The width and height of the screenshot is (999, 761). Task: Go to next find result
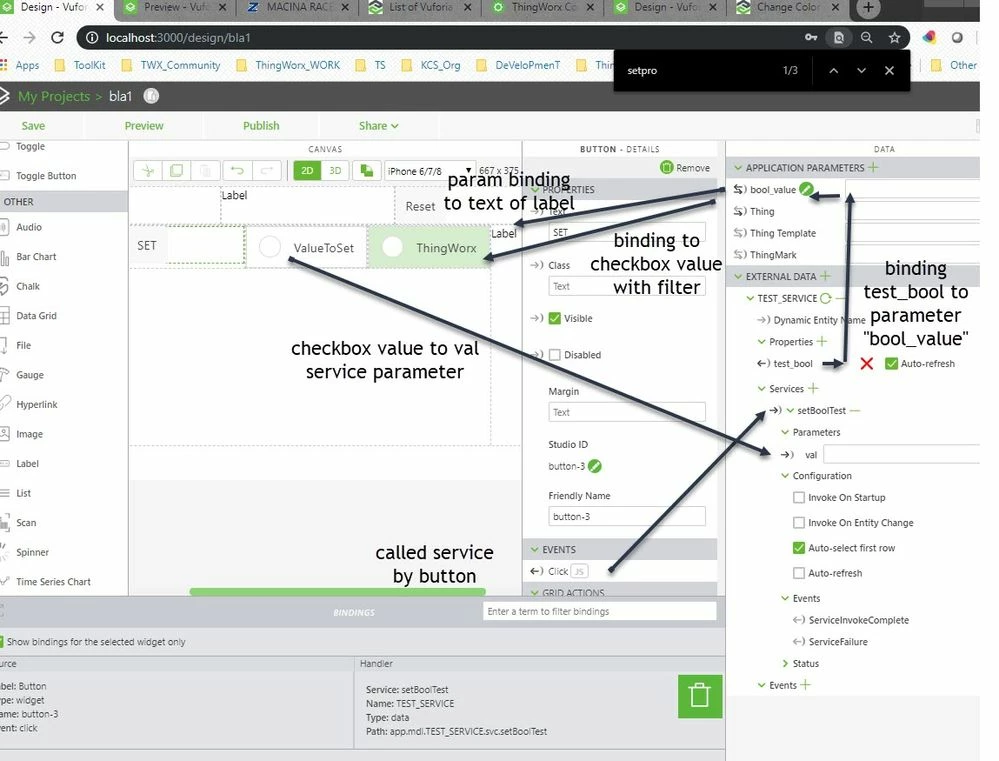coord(861,70)
